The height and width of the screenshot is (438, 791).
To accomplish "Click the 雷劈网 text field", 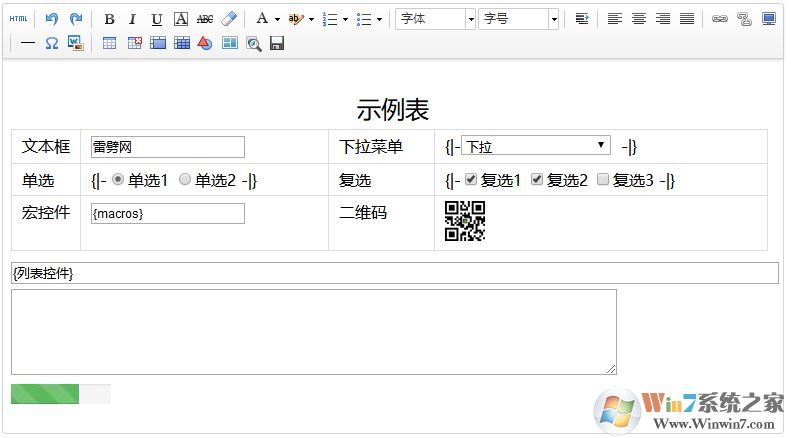I will pyautogui.click(x=167, y=146).
